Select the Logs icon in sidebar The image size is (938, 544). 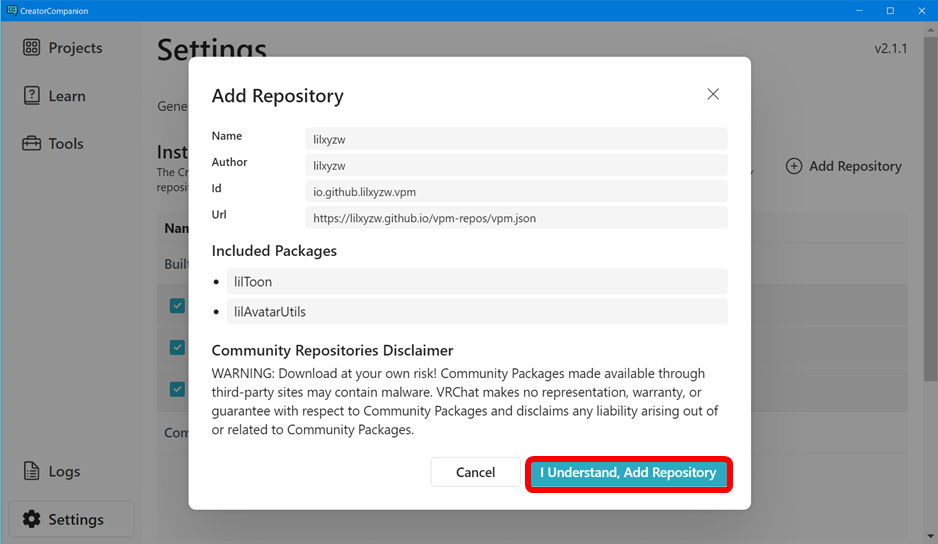pyautogui.click(x=32, y=472)
